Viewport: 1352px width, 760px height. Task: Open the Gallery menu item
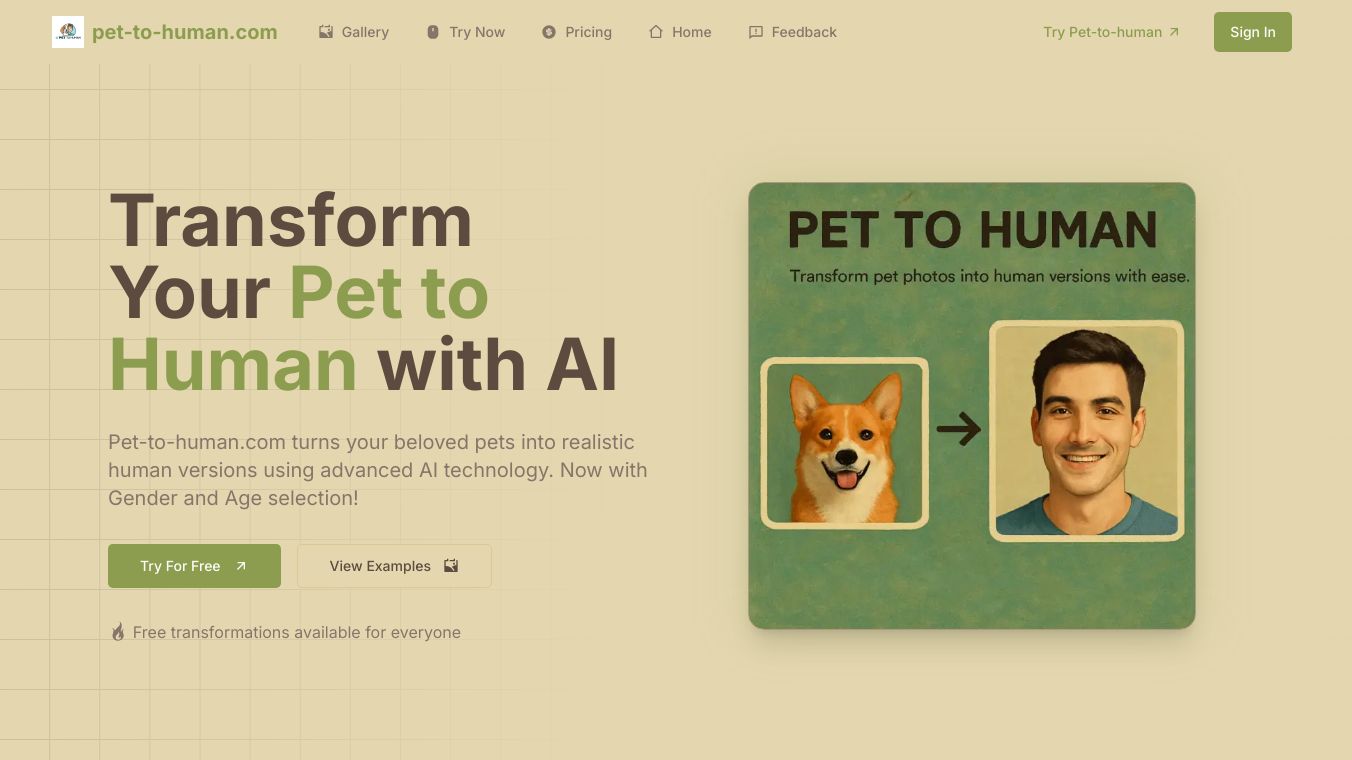[354, 32]
